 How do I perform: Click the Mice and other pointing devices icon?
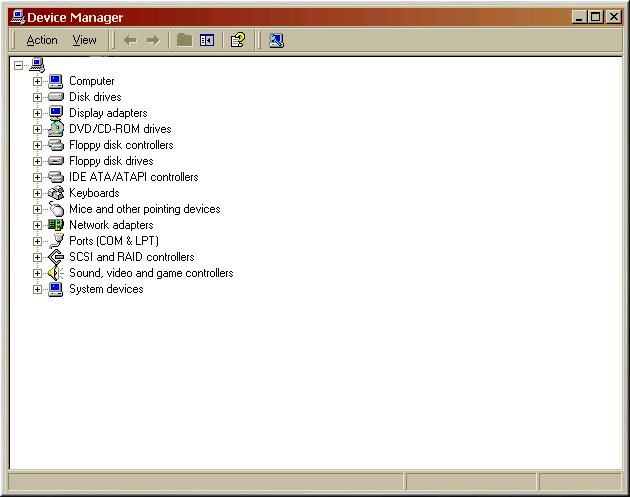click(x=56, y=209)
